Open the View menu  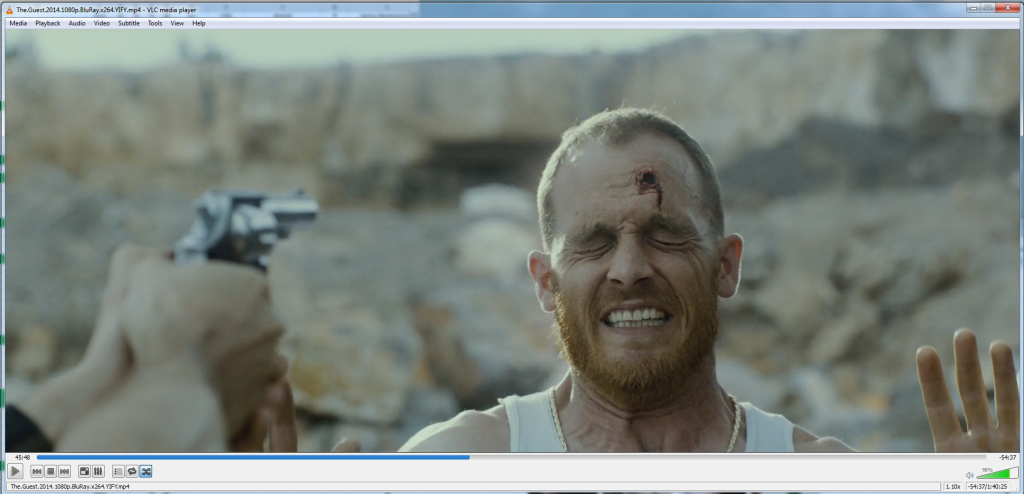[177, 24]
